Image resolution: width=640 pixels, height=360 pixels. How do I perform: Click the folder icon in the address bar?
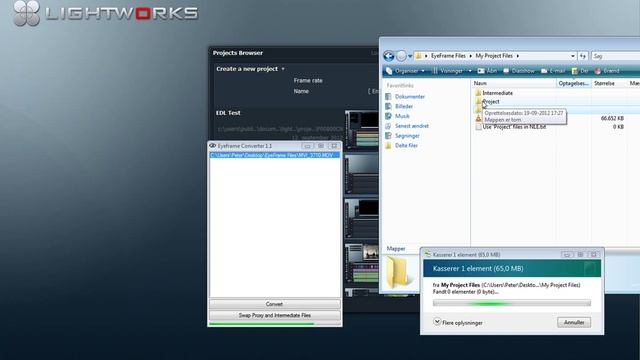coord(418,56)
